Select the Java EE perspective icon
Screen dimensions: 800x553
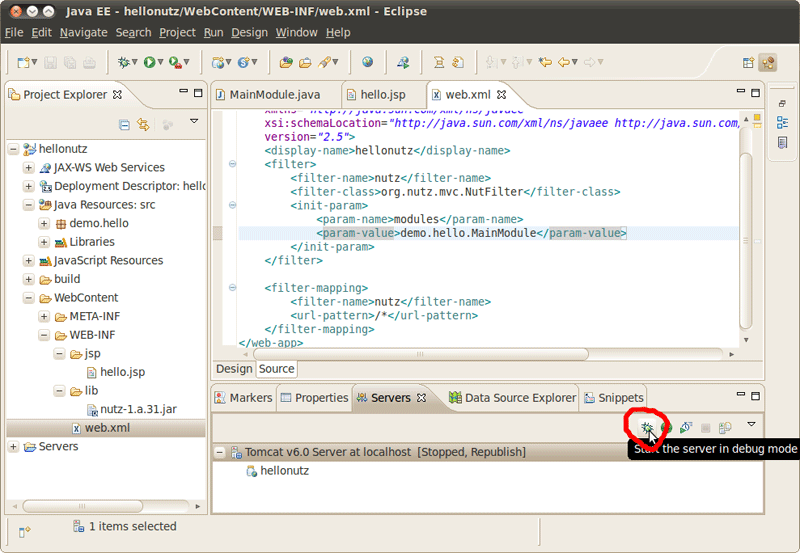coord(768,62)
